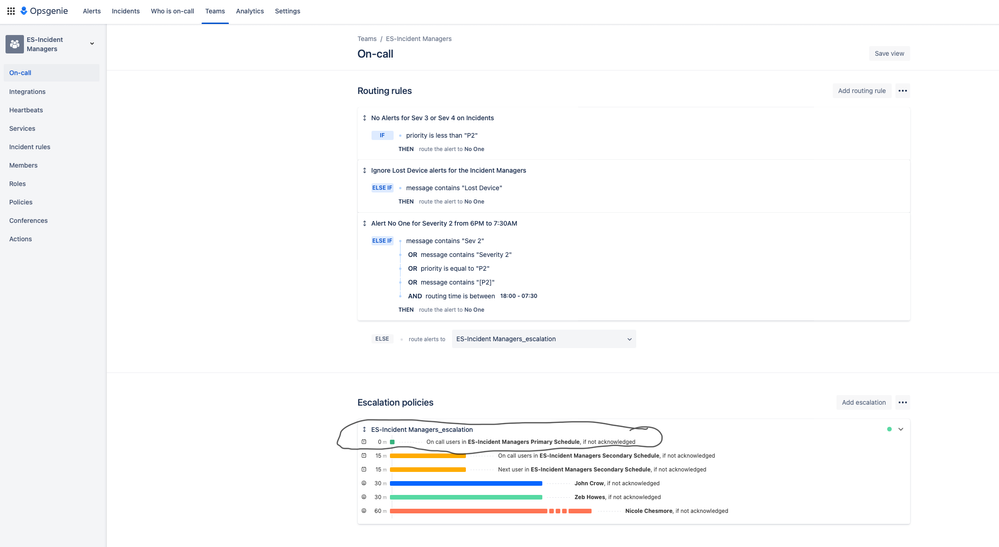Click John Crow in escalation steps
999x547 pixels.
tap(589, 483)
